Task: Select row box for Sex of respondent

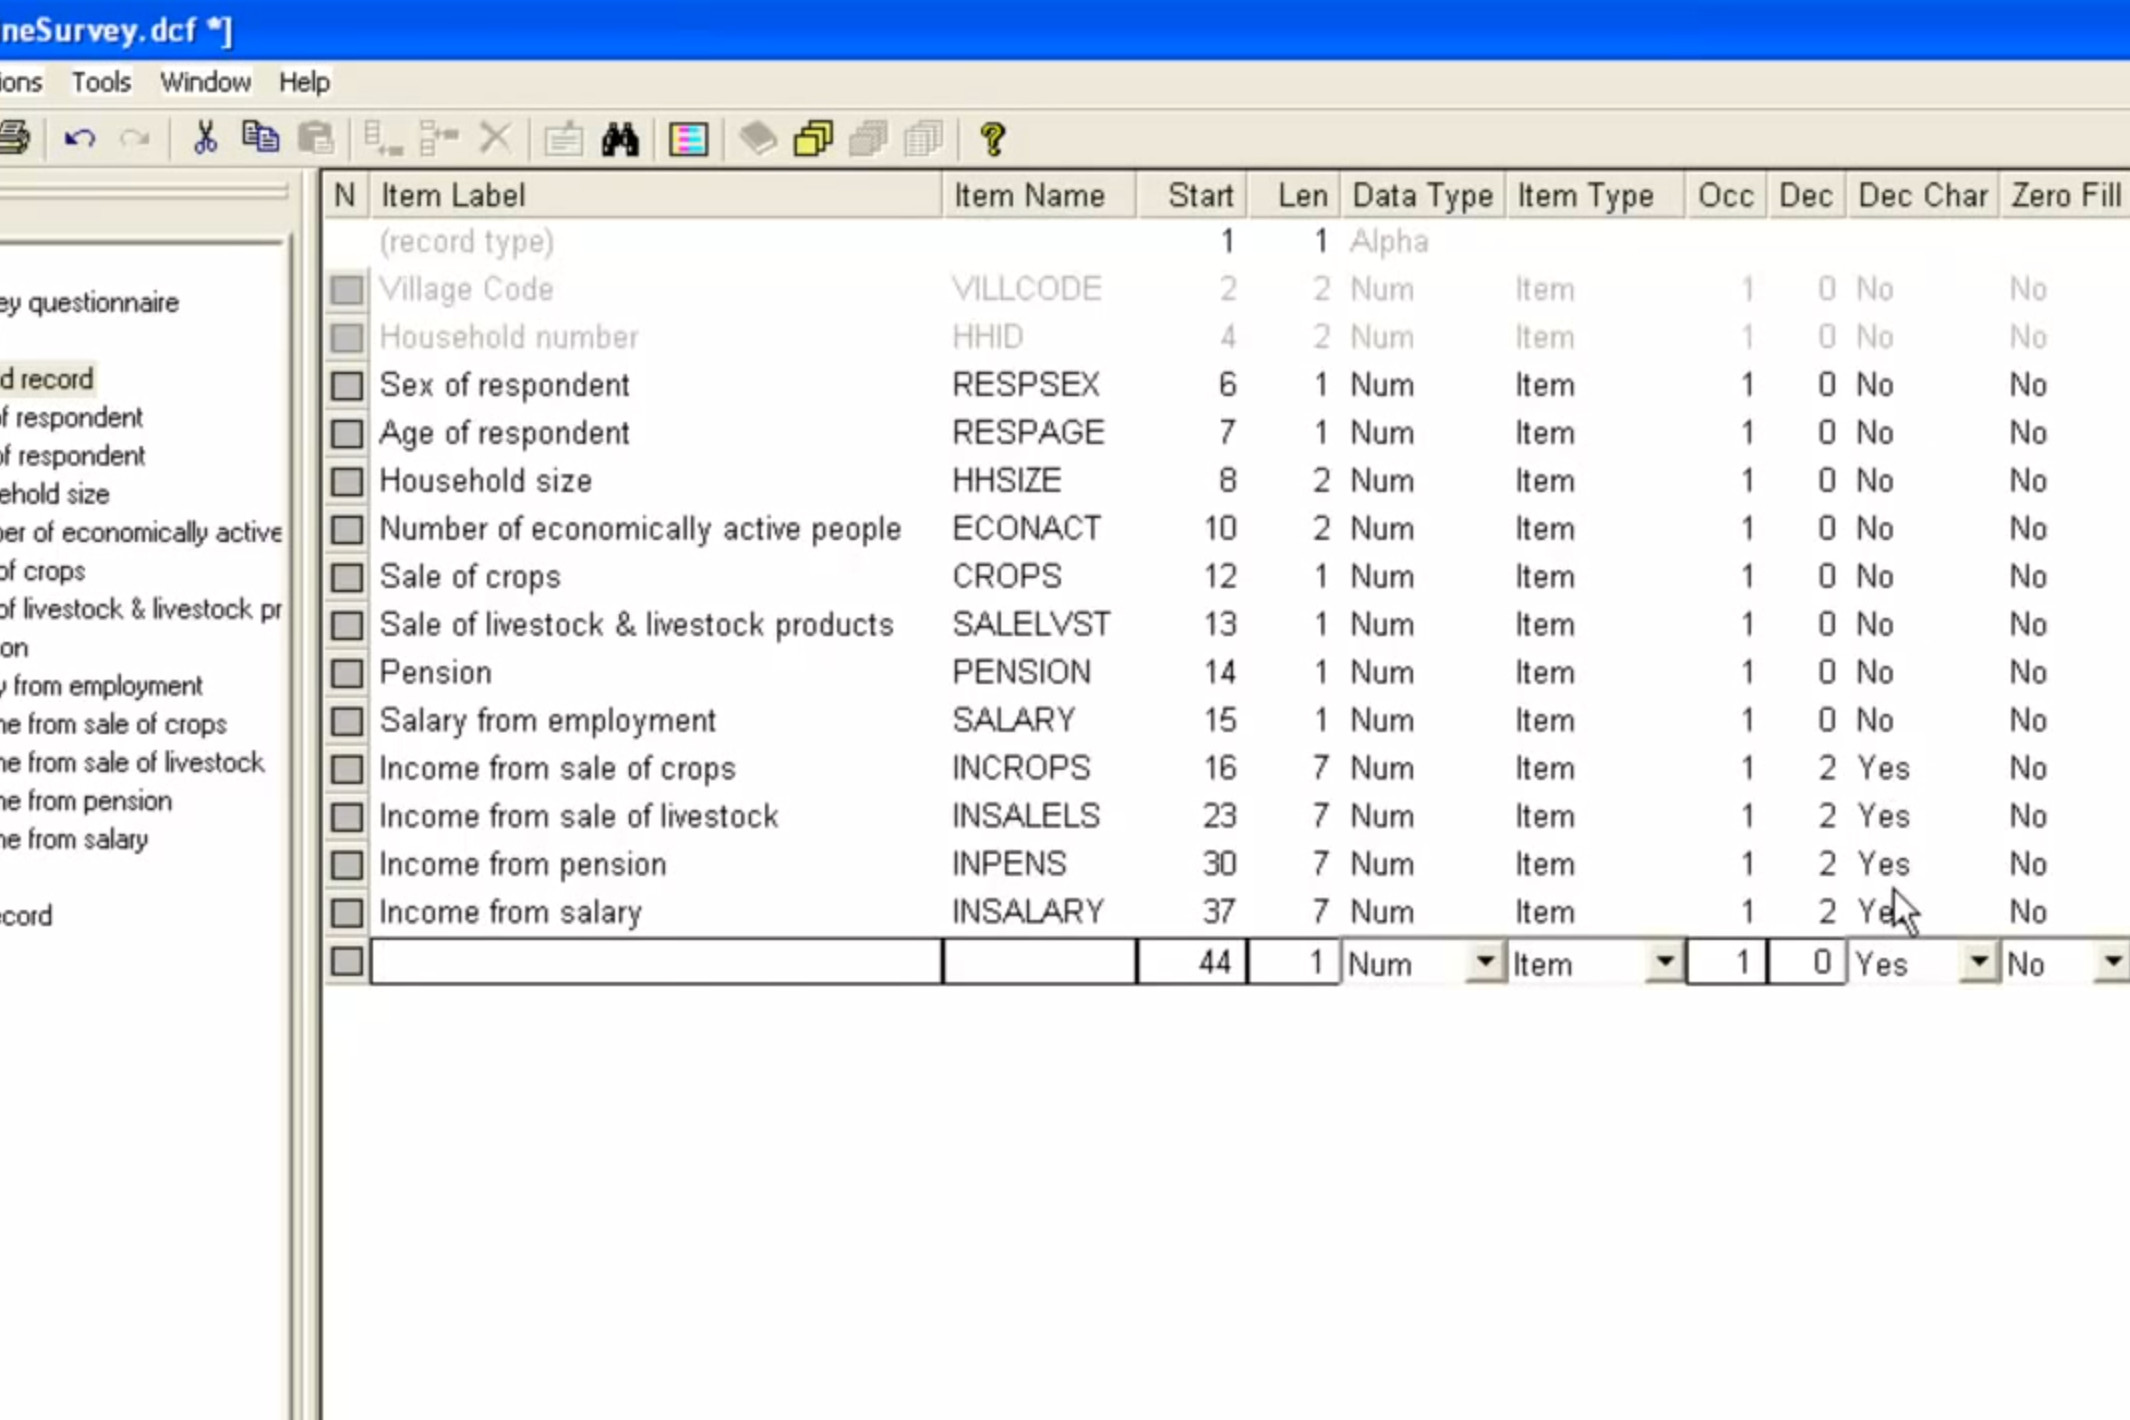Action: [347, 385]
